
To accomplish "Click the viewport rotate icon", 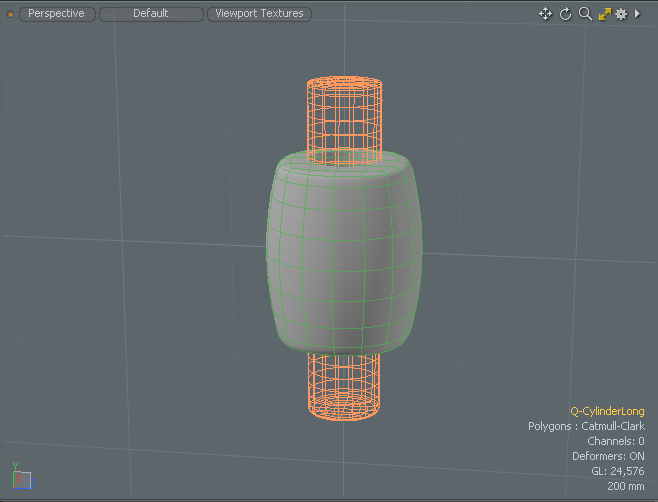I will pyautogui.click(x=565, y=14).
